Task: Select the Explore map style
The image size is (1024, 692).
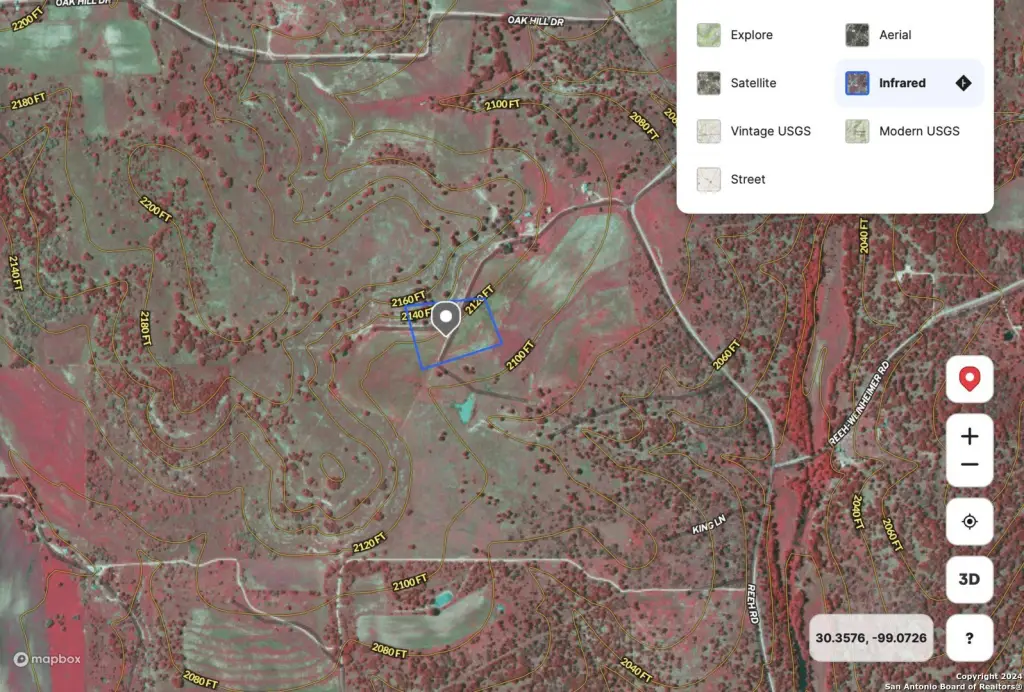Action: tap(751, 35)
